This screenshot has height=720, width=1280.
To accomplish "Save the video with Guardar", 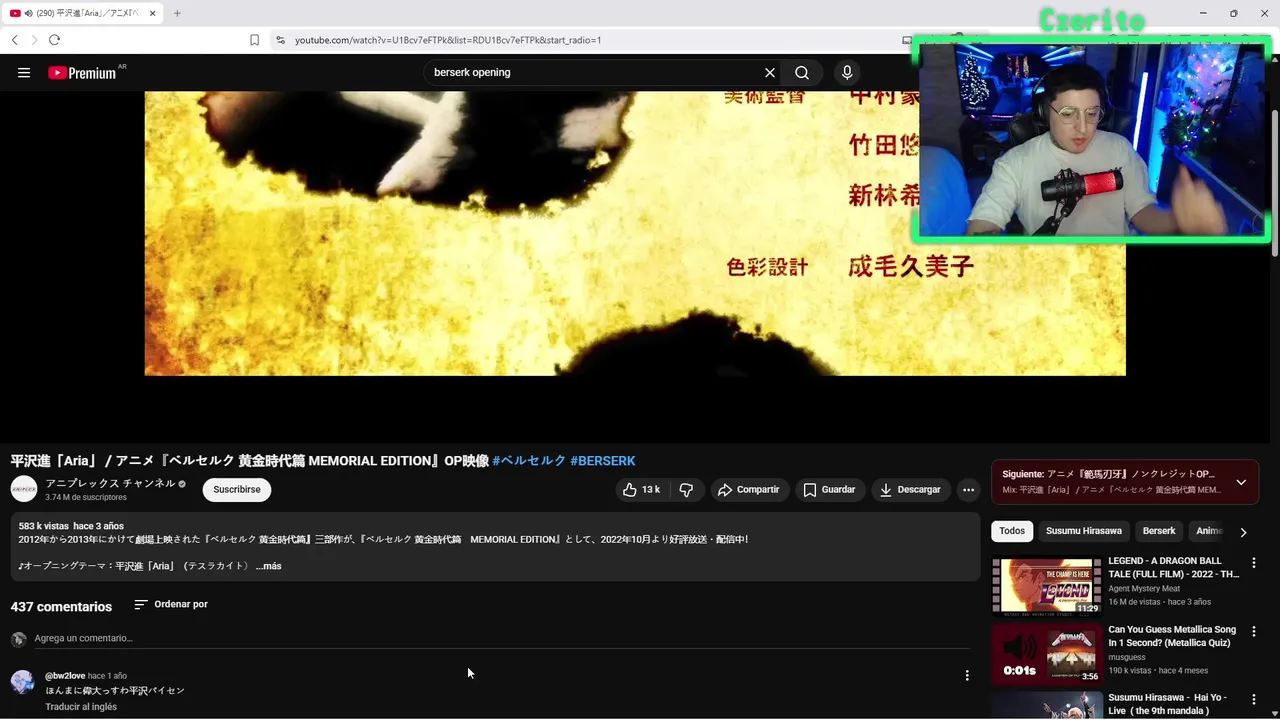I will (830, 490).
